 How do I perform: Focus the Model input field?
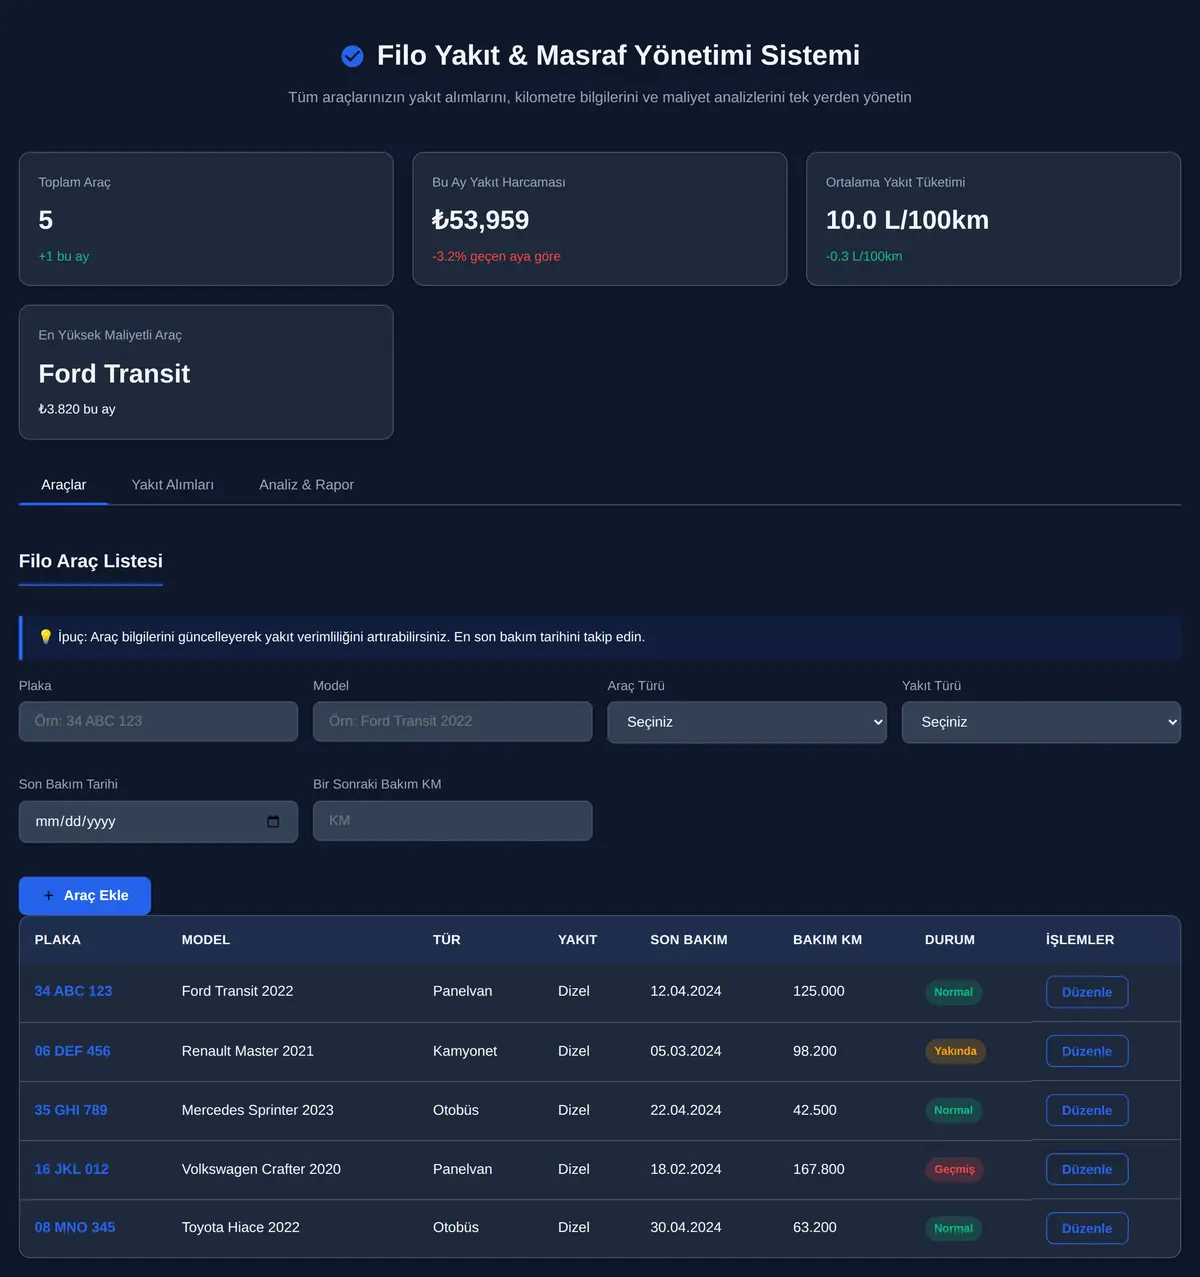coord(453,721)
